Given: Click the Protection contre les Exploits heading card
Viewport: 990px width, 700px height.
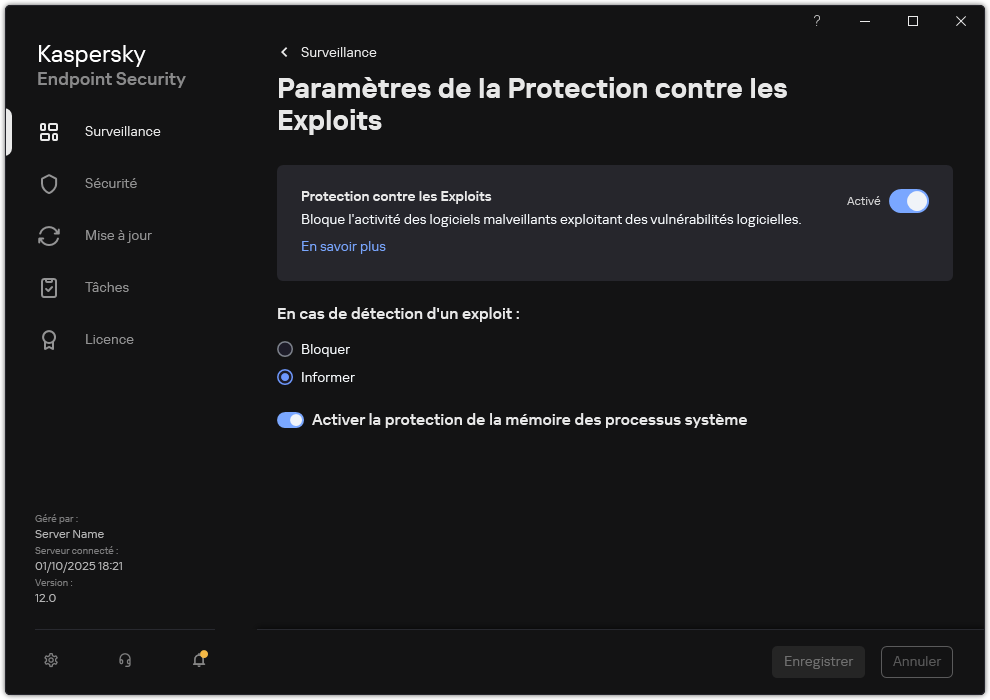Looking at the screenshot, I should 397,196.
